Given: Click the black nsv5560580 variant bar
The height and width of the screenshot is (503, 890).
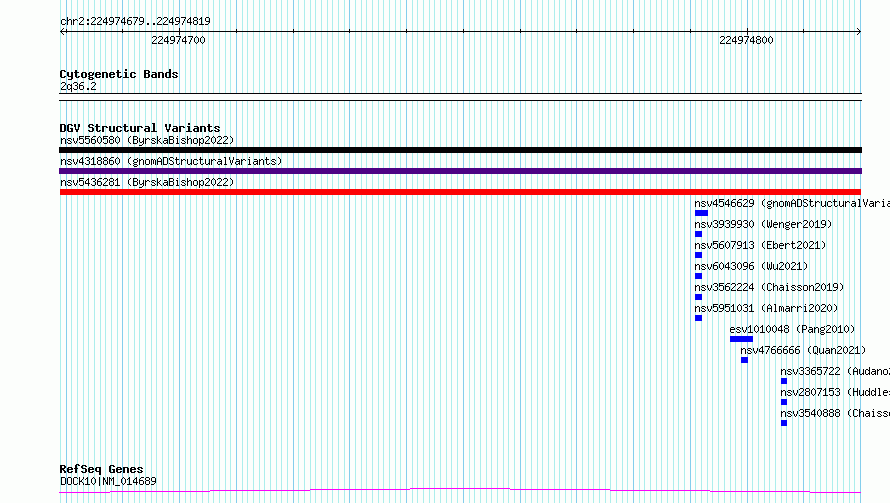Looking at the screenshot, I should [x=460, y=150].
